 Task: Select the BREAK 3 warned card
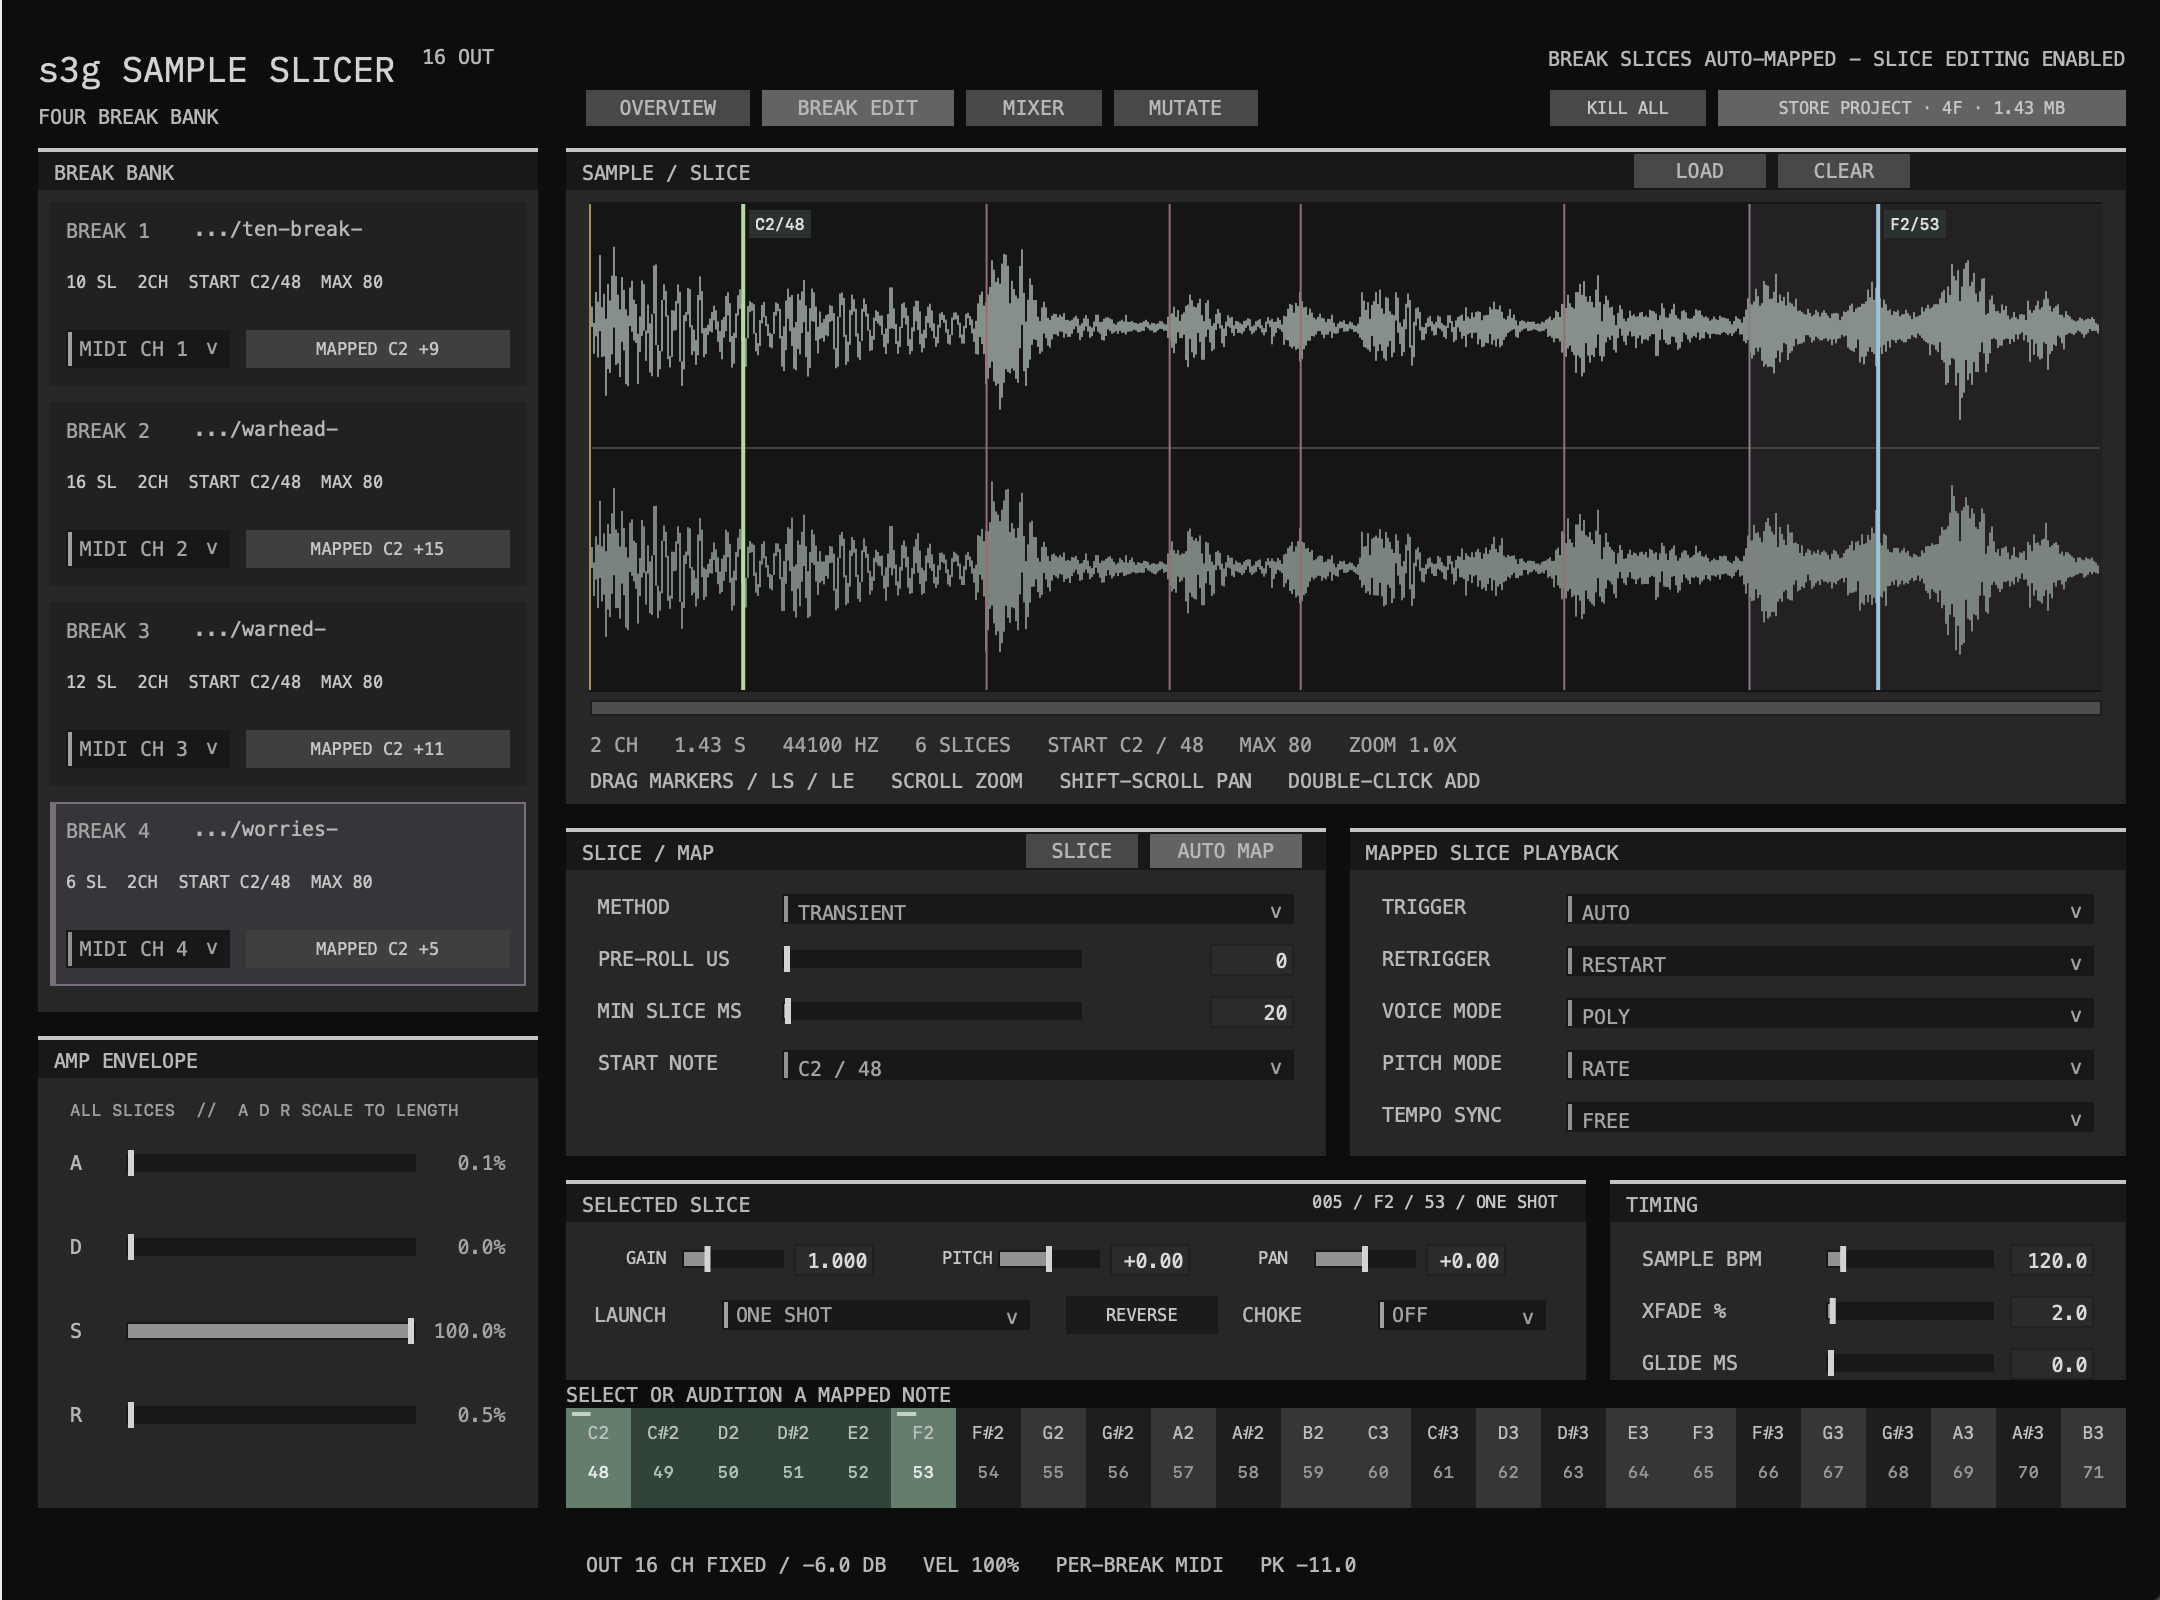(x=288, y=694)
